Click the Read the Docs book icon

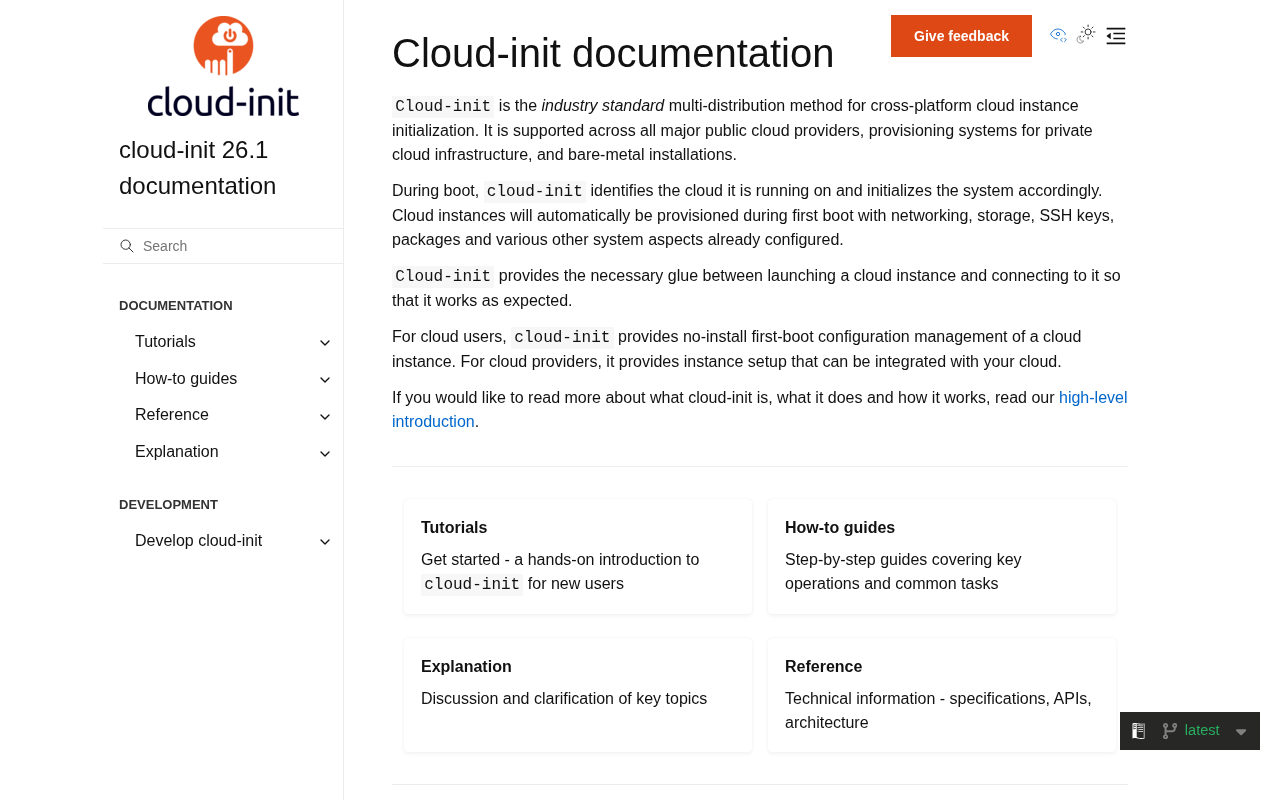[x=1138, y=731]
